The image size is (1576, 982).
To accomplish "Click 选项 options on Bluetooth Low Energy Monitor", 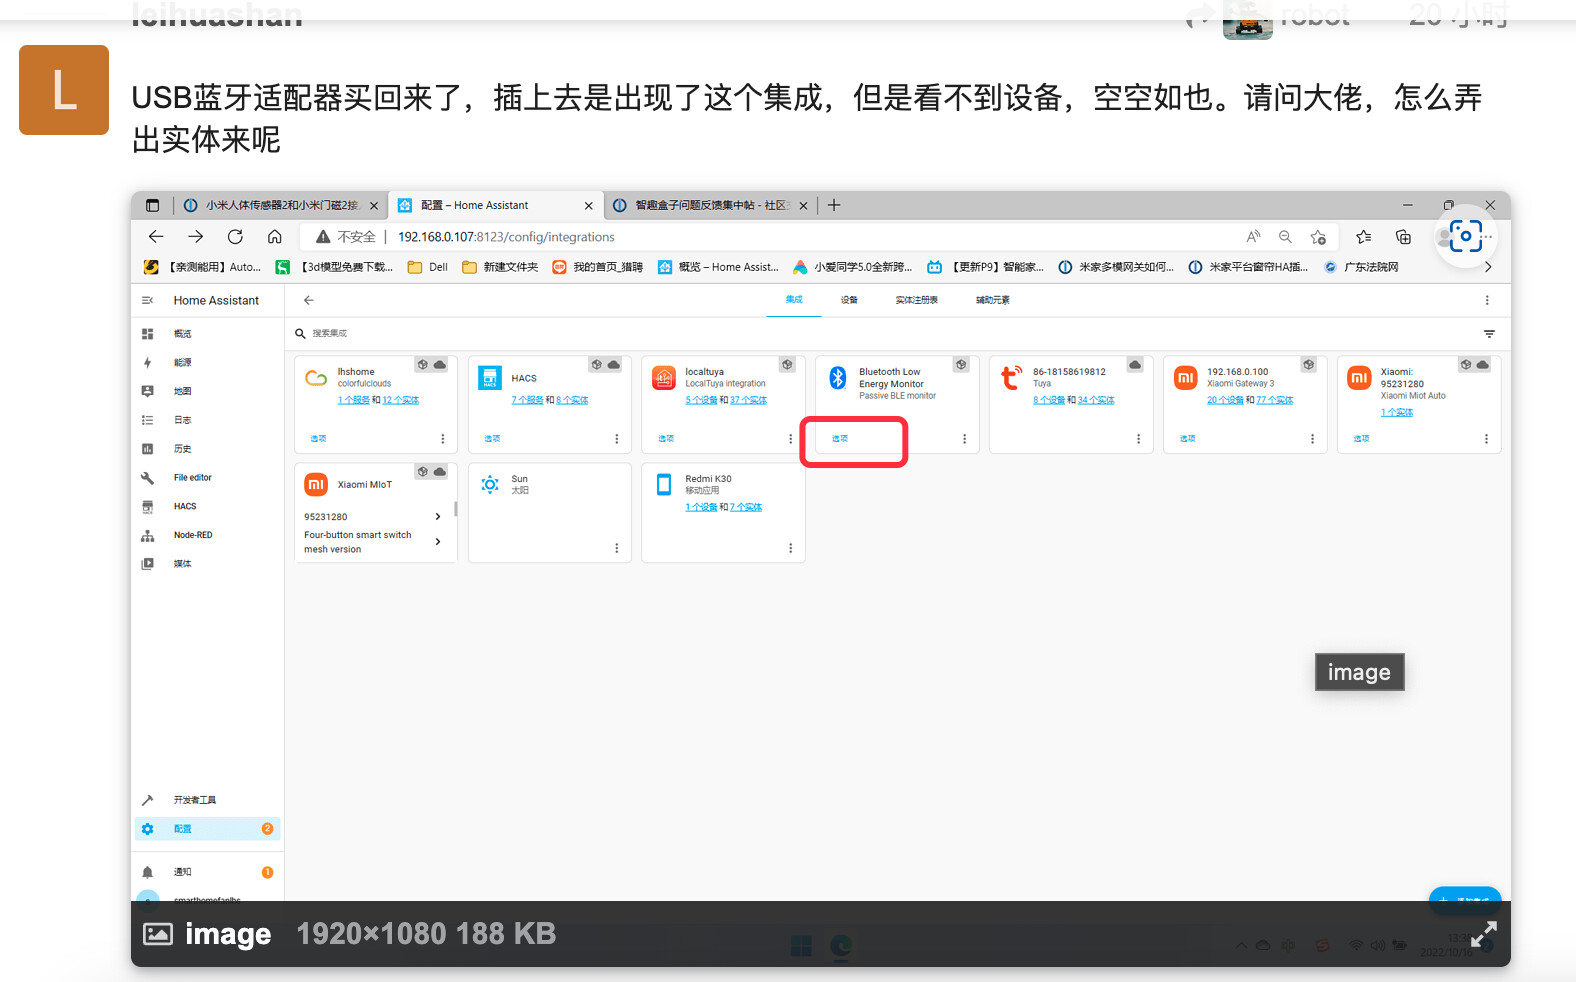I will coord(840,439).
